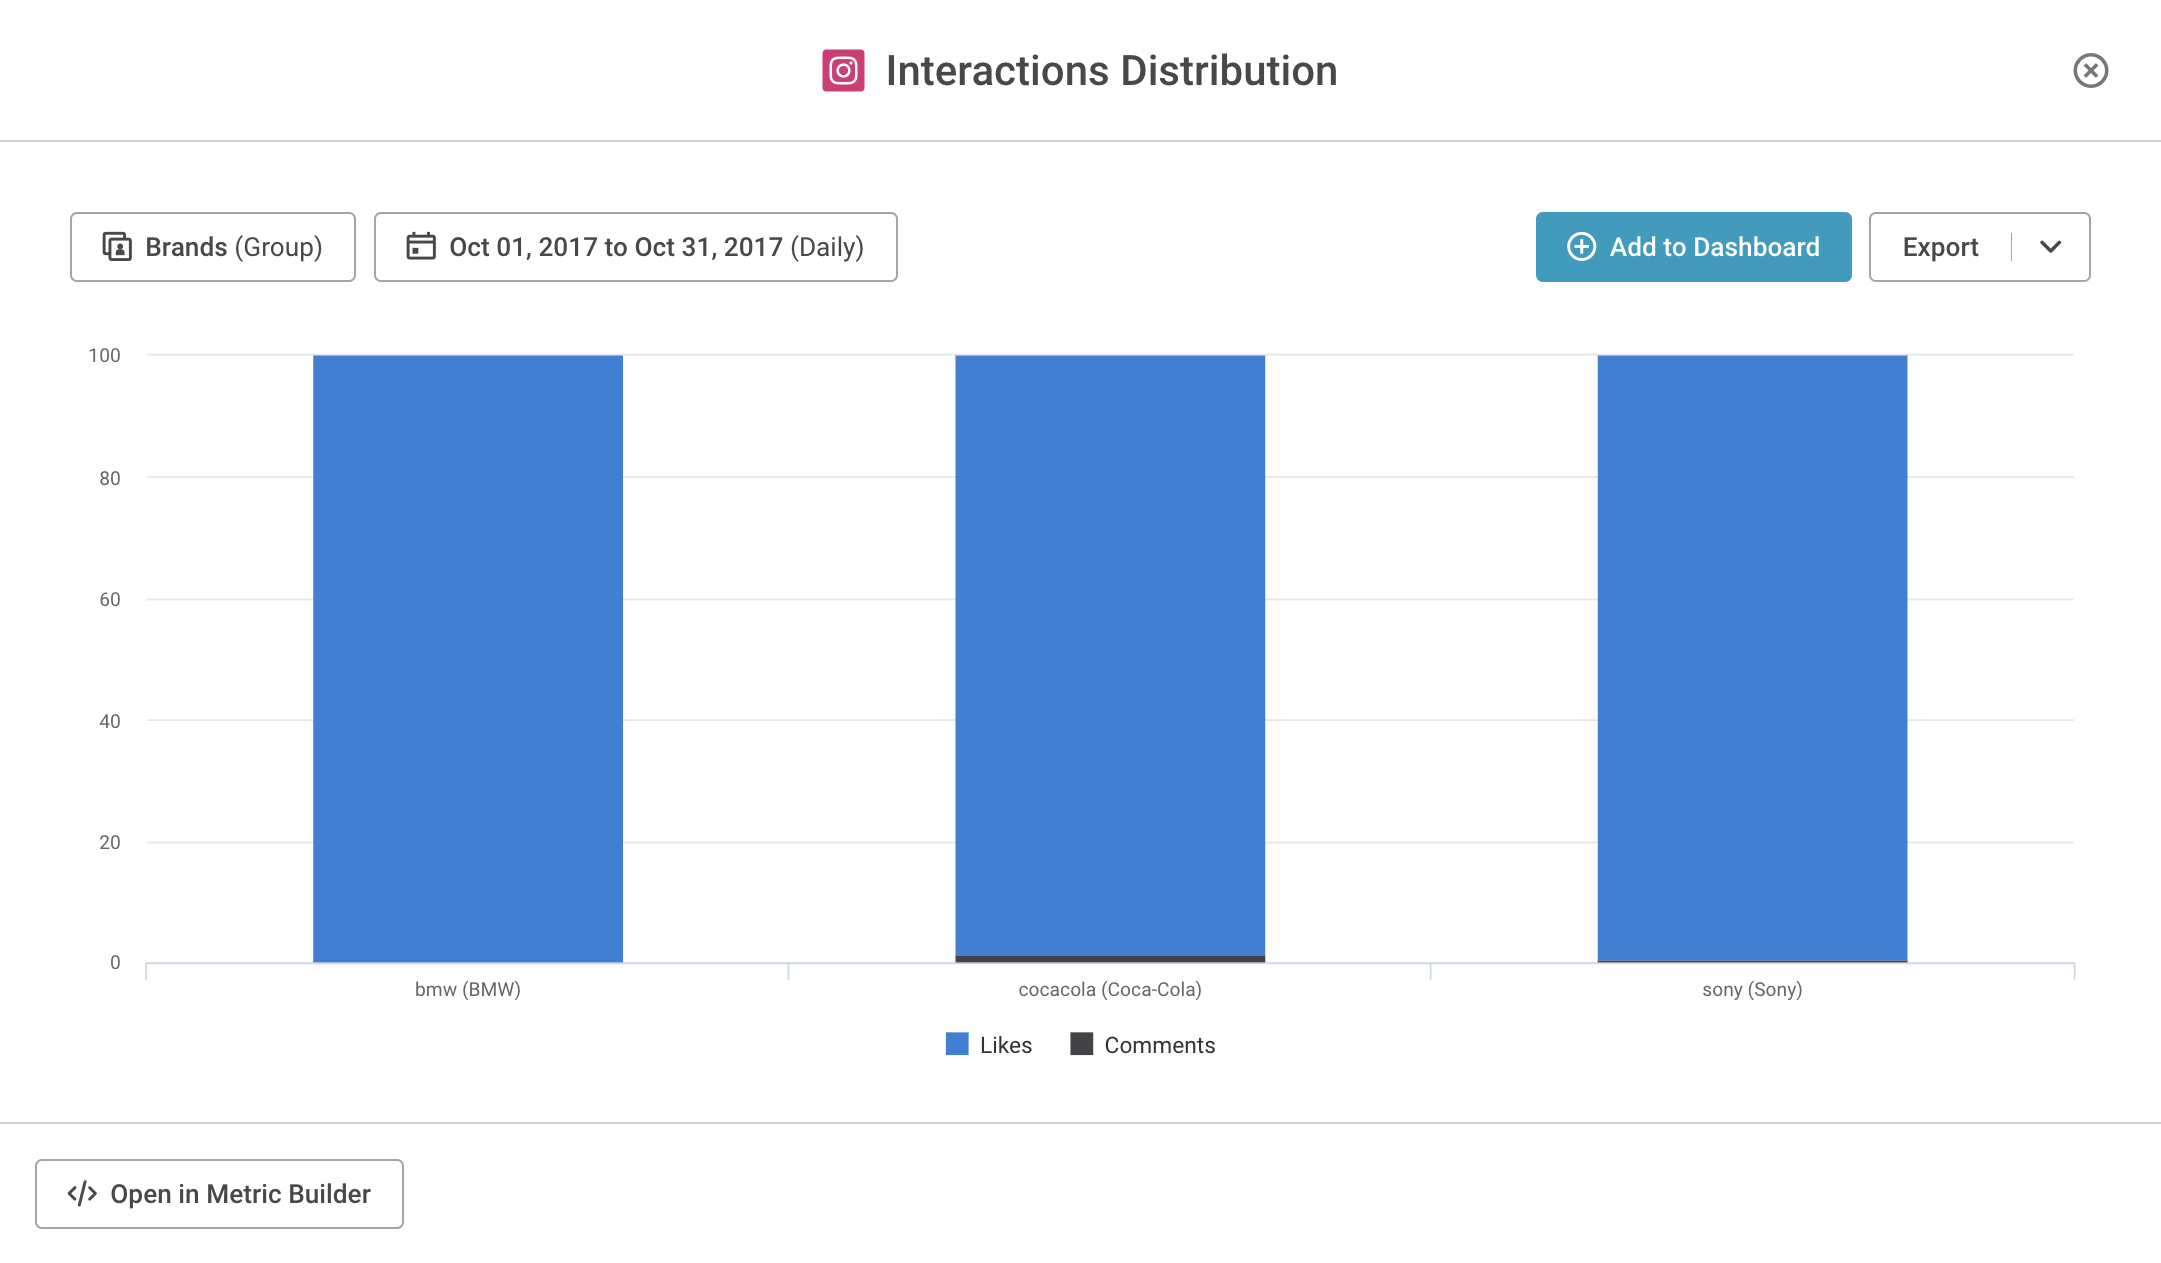
Task: Click the cocacola Likes bar
Action: 1110,656
